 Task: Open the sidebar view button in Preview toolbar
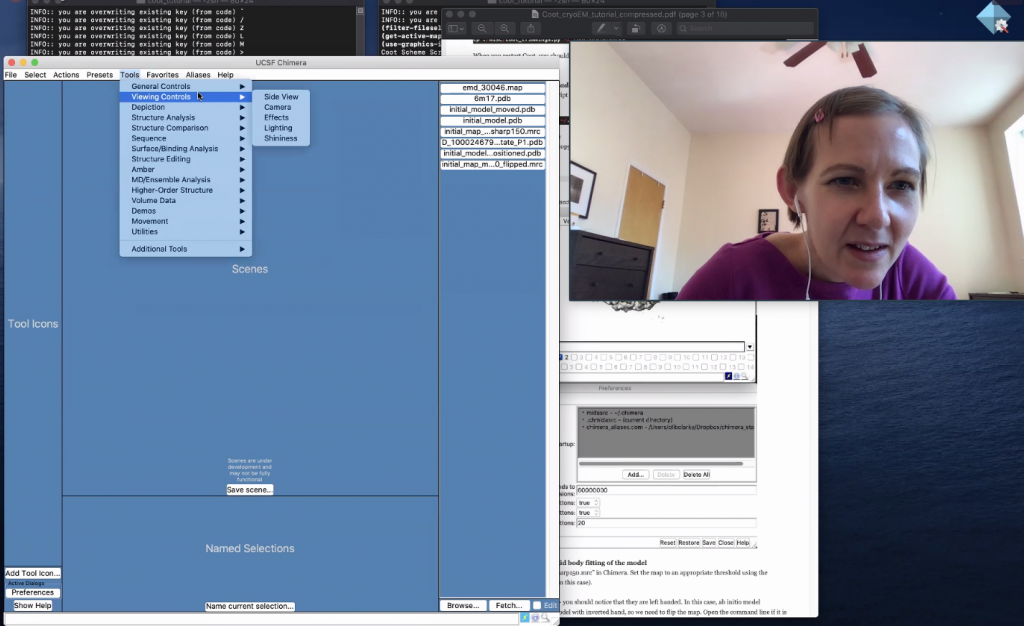pos(456,28)
